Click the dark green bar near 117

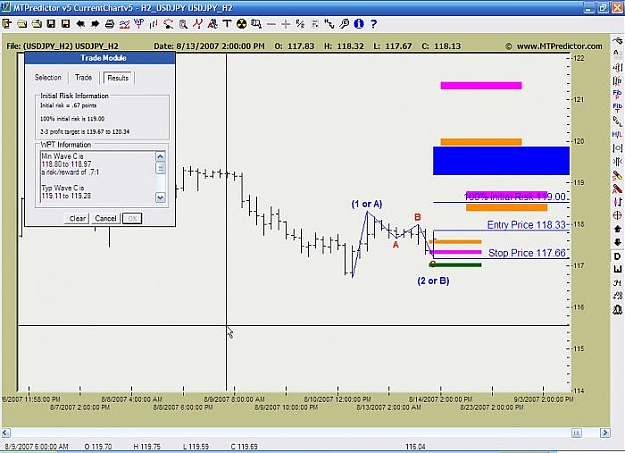[x=456, y=265]
